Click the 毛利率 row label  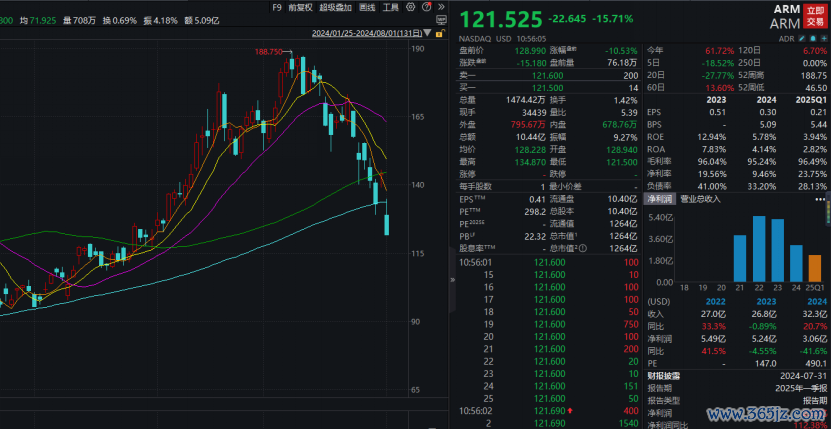coord(659,162)
